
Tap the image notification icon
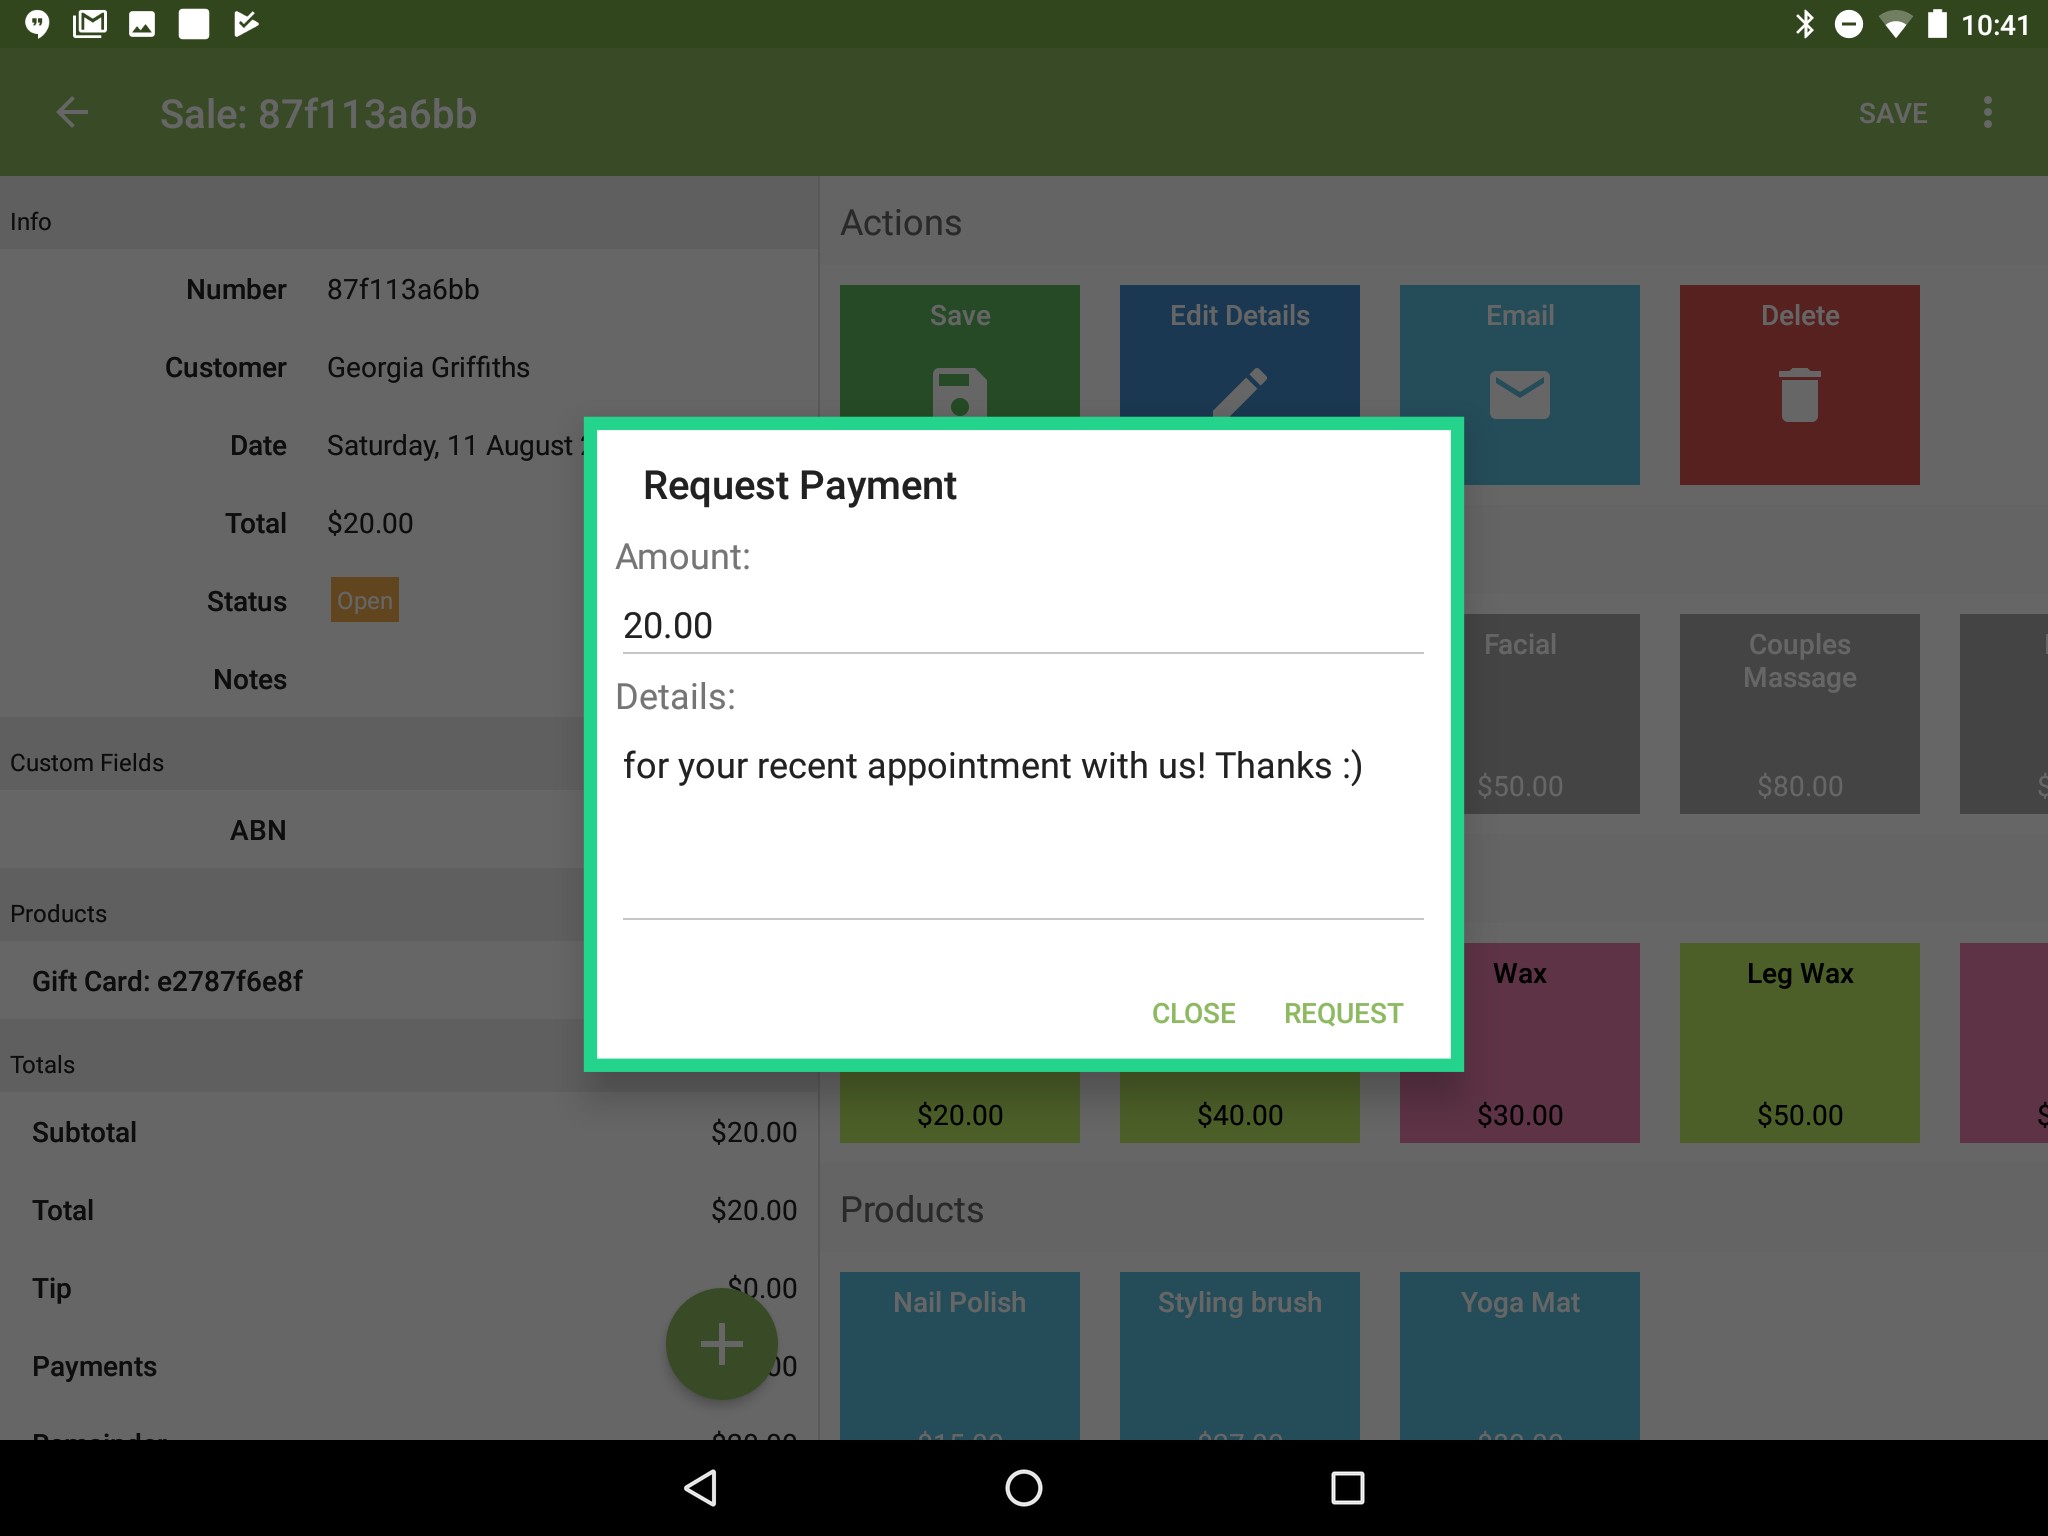coord(142,24)
